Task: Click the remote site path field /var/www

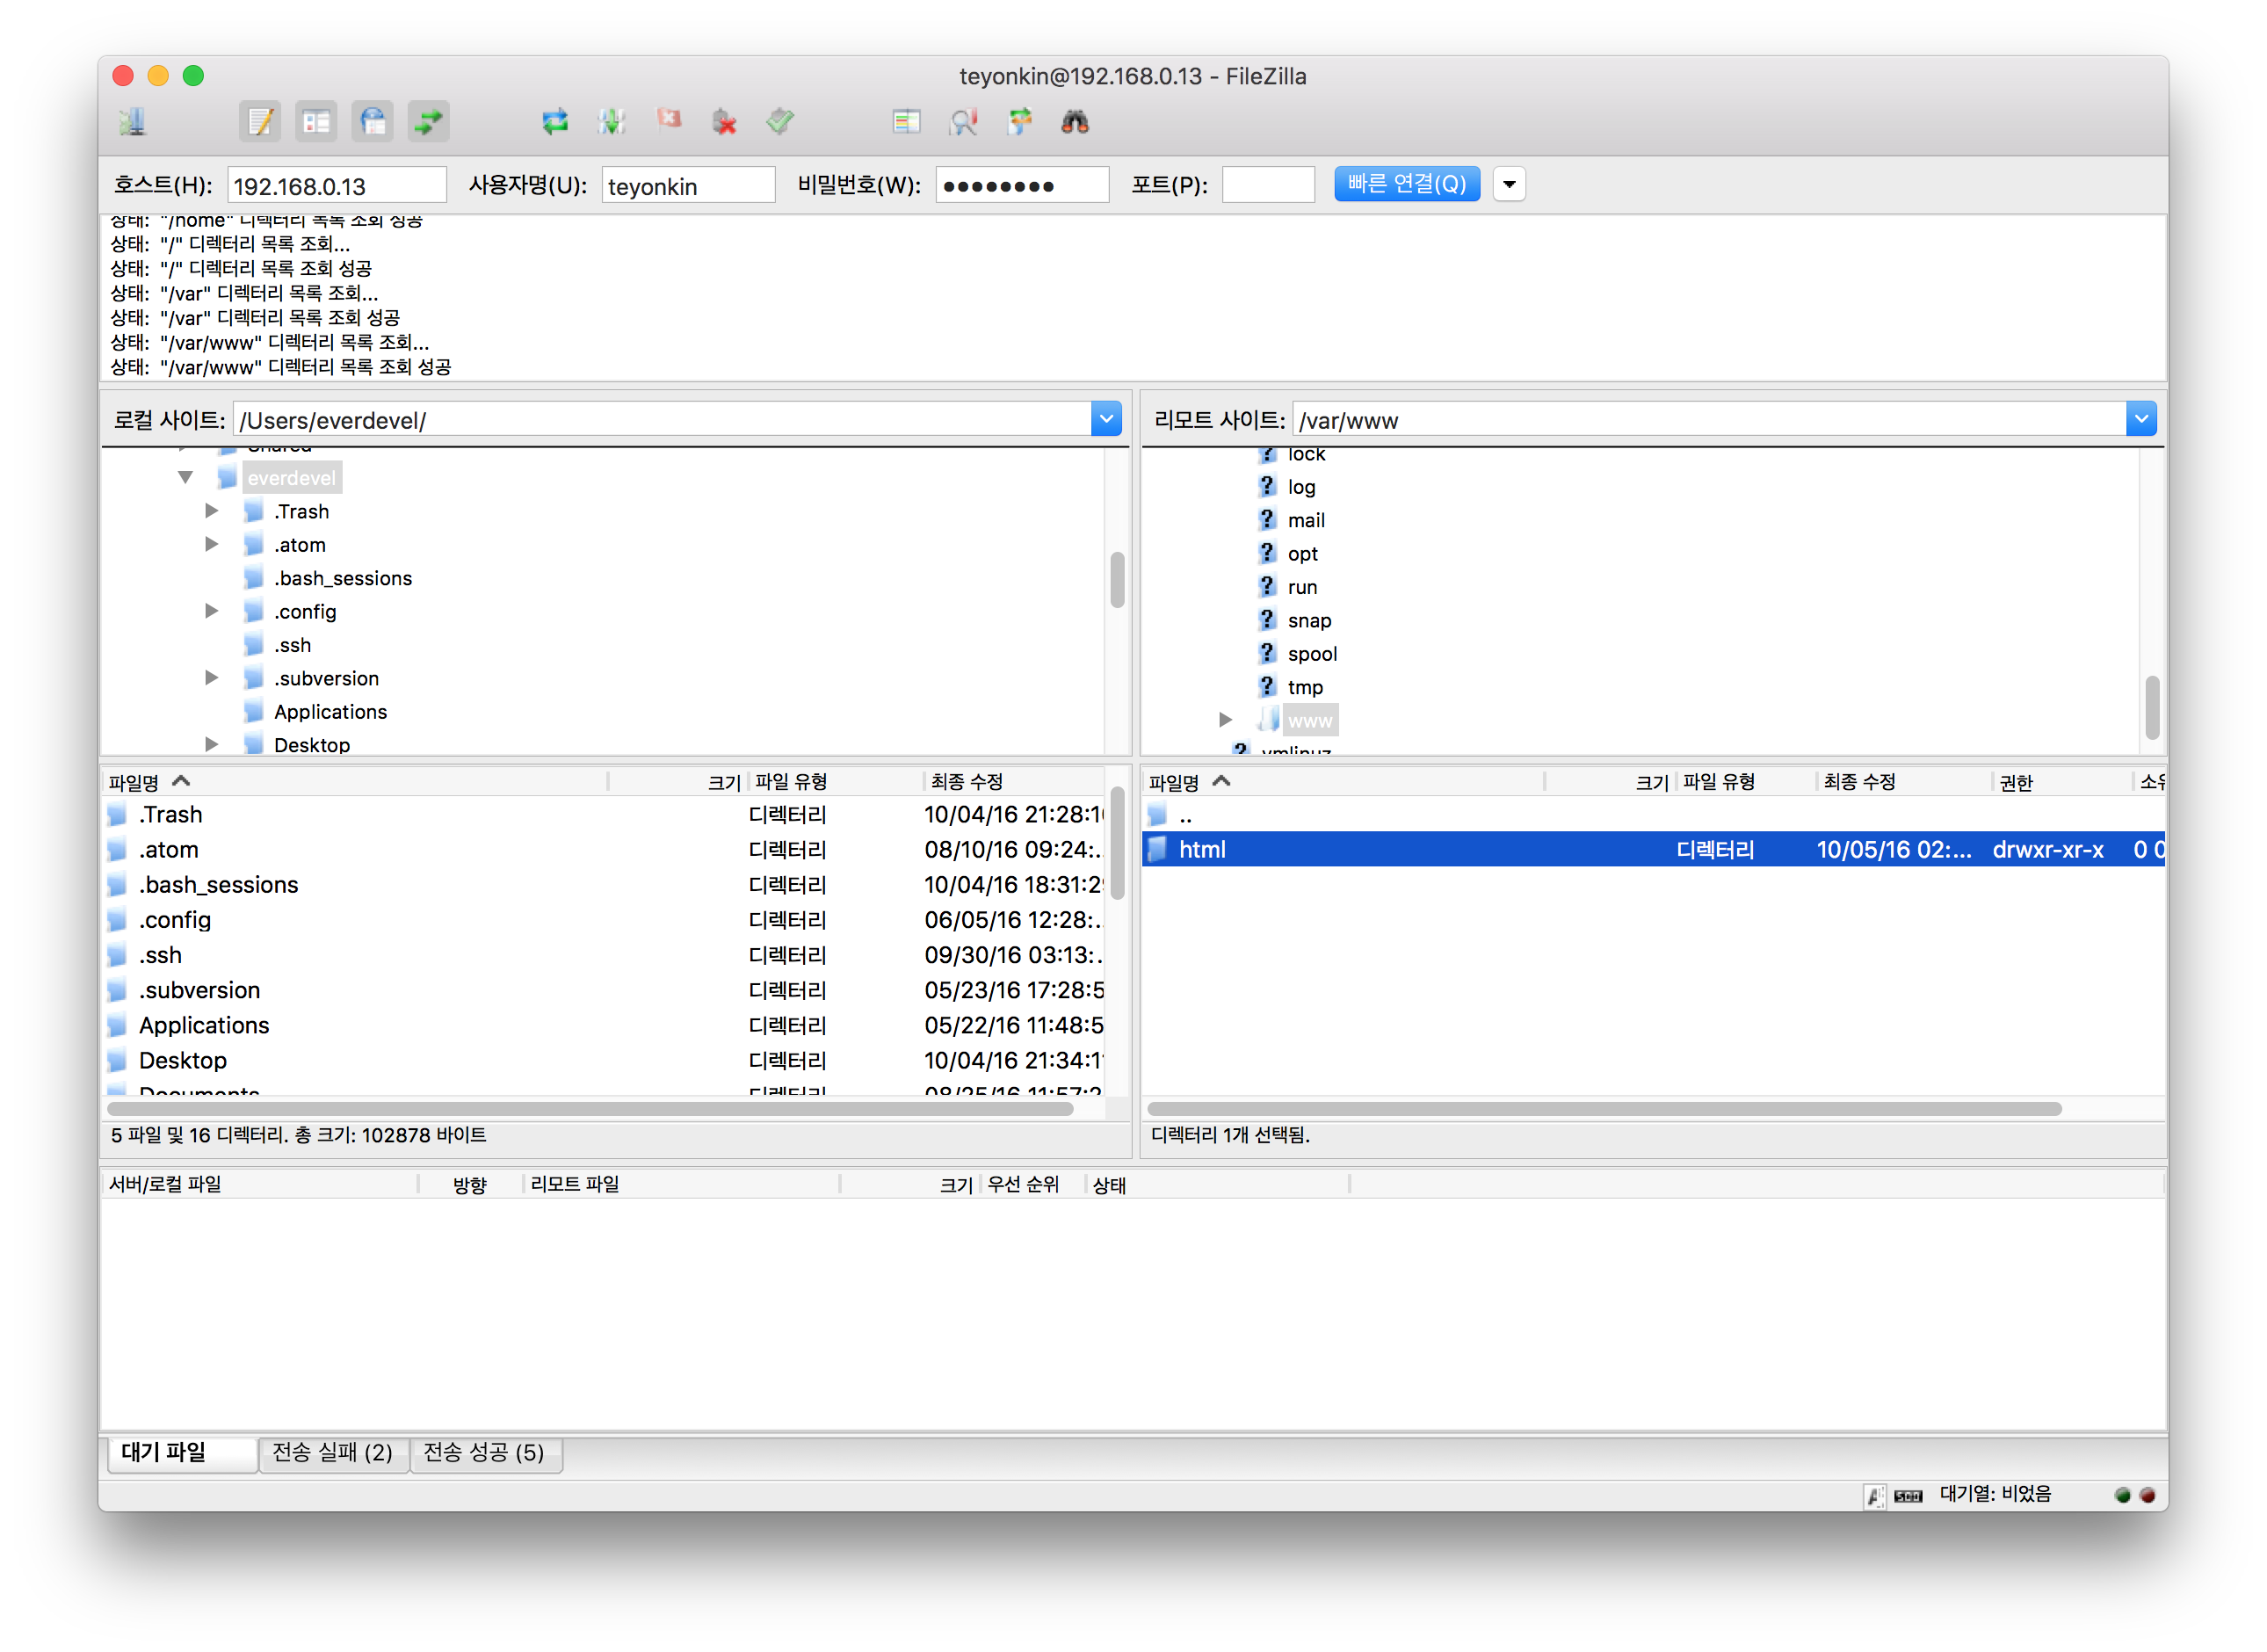Action: pos(1709,420)
